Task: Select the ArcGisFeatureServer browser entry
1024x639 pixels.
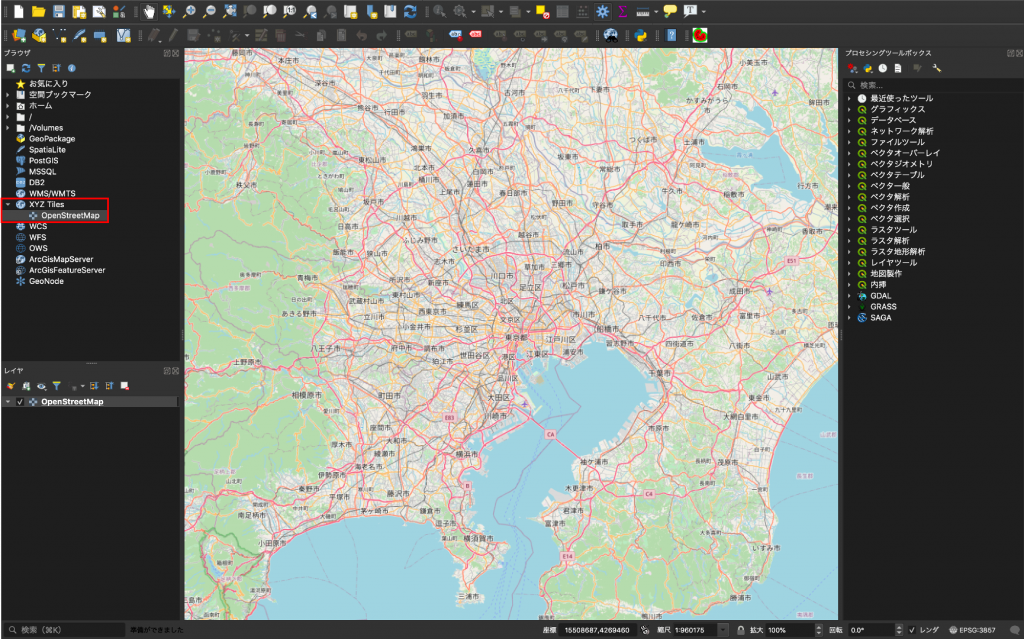Action: (67, 270)
